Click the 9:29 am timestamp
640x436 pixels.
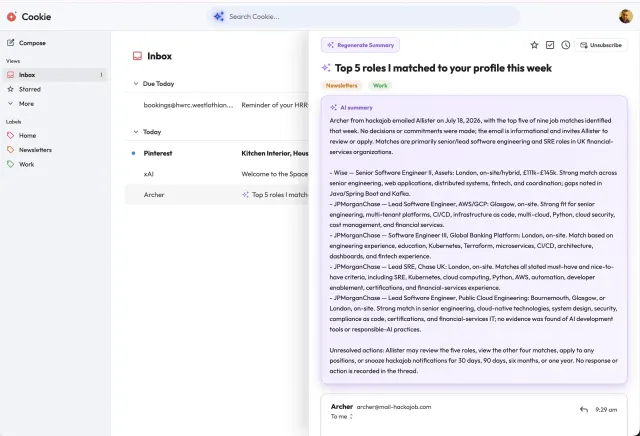pyautogui.click(x=606, y=409)
